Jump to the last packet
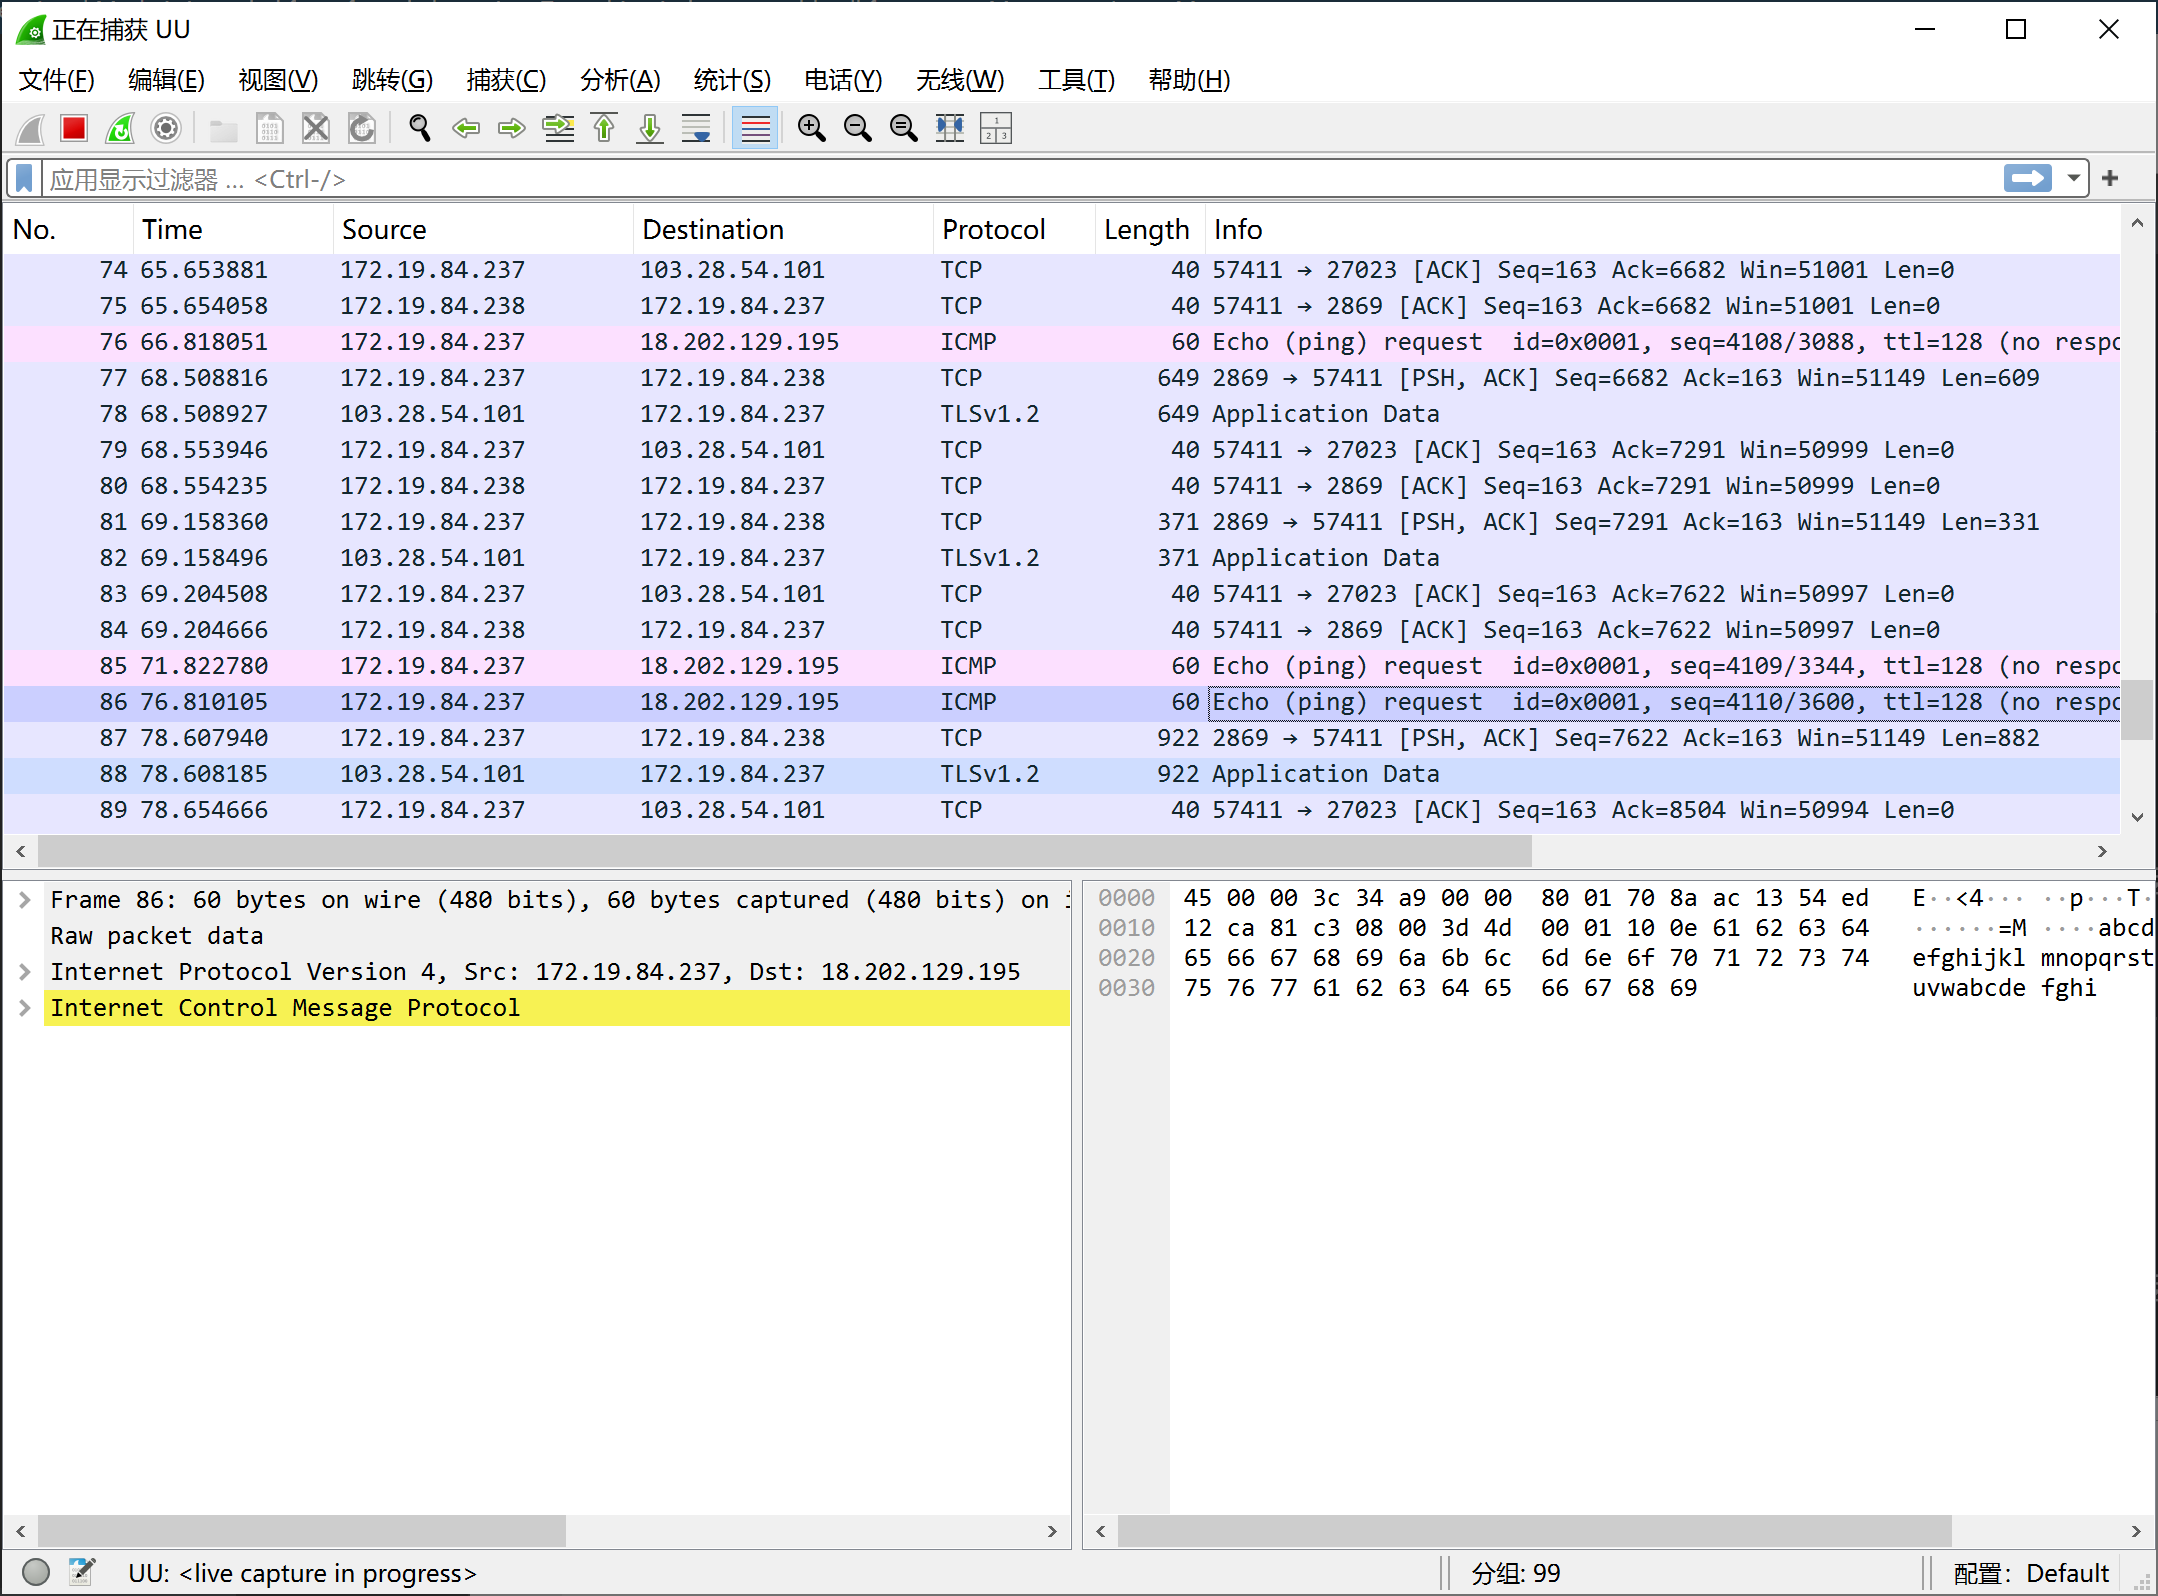 [x=650, y=128]
